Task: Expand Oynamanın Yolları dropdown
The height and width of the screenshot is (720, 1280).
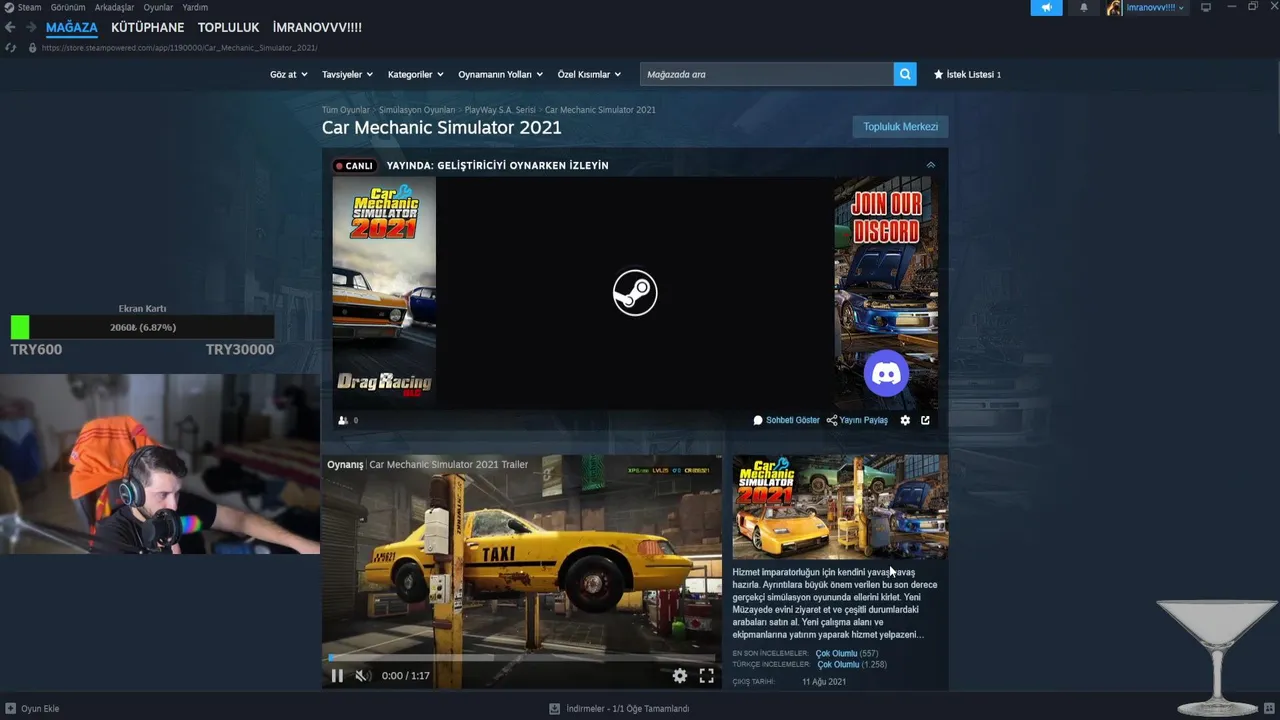Action: point(500,74)
